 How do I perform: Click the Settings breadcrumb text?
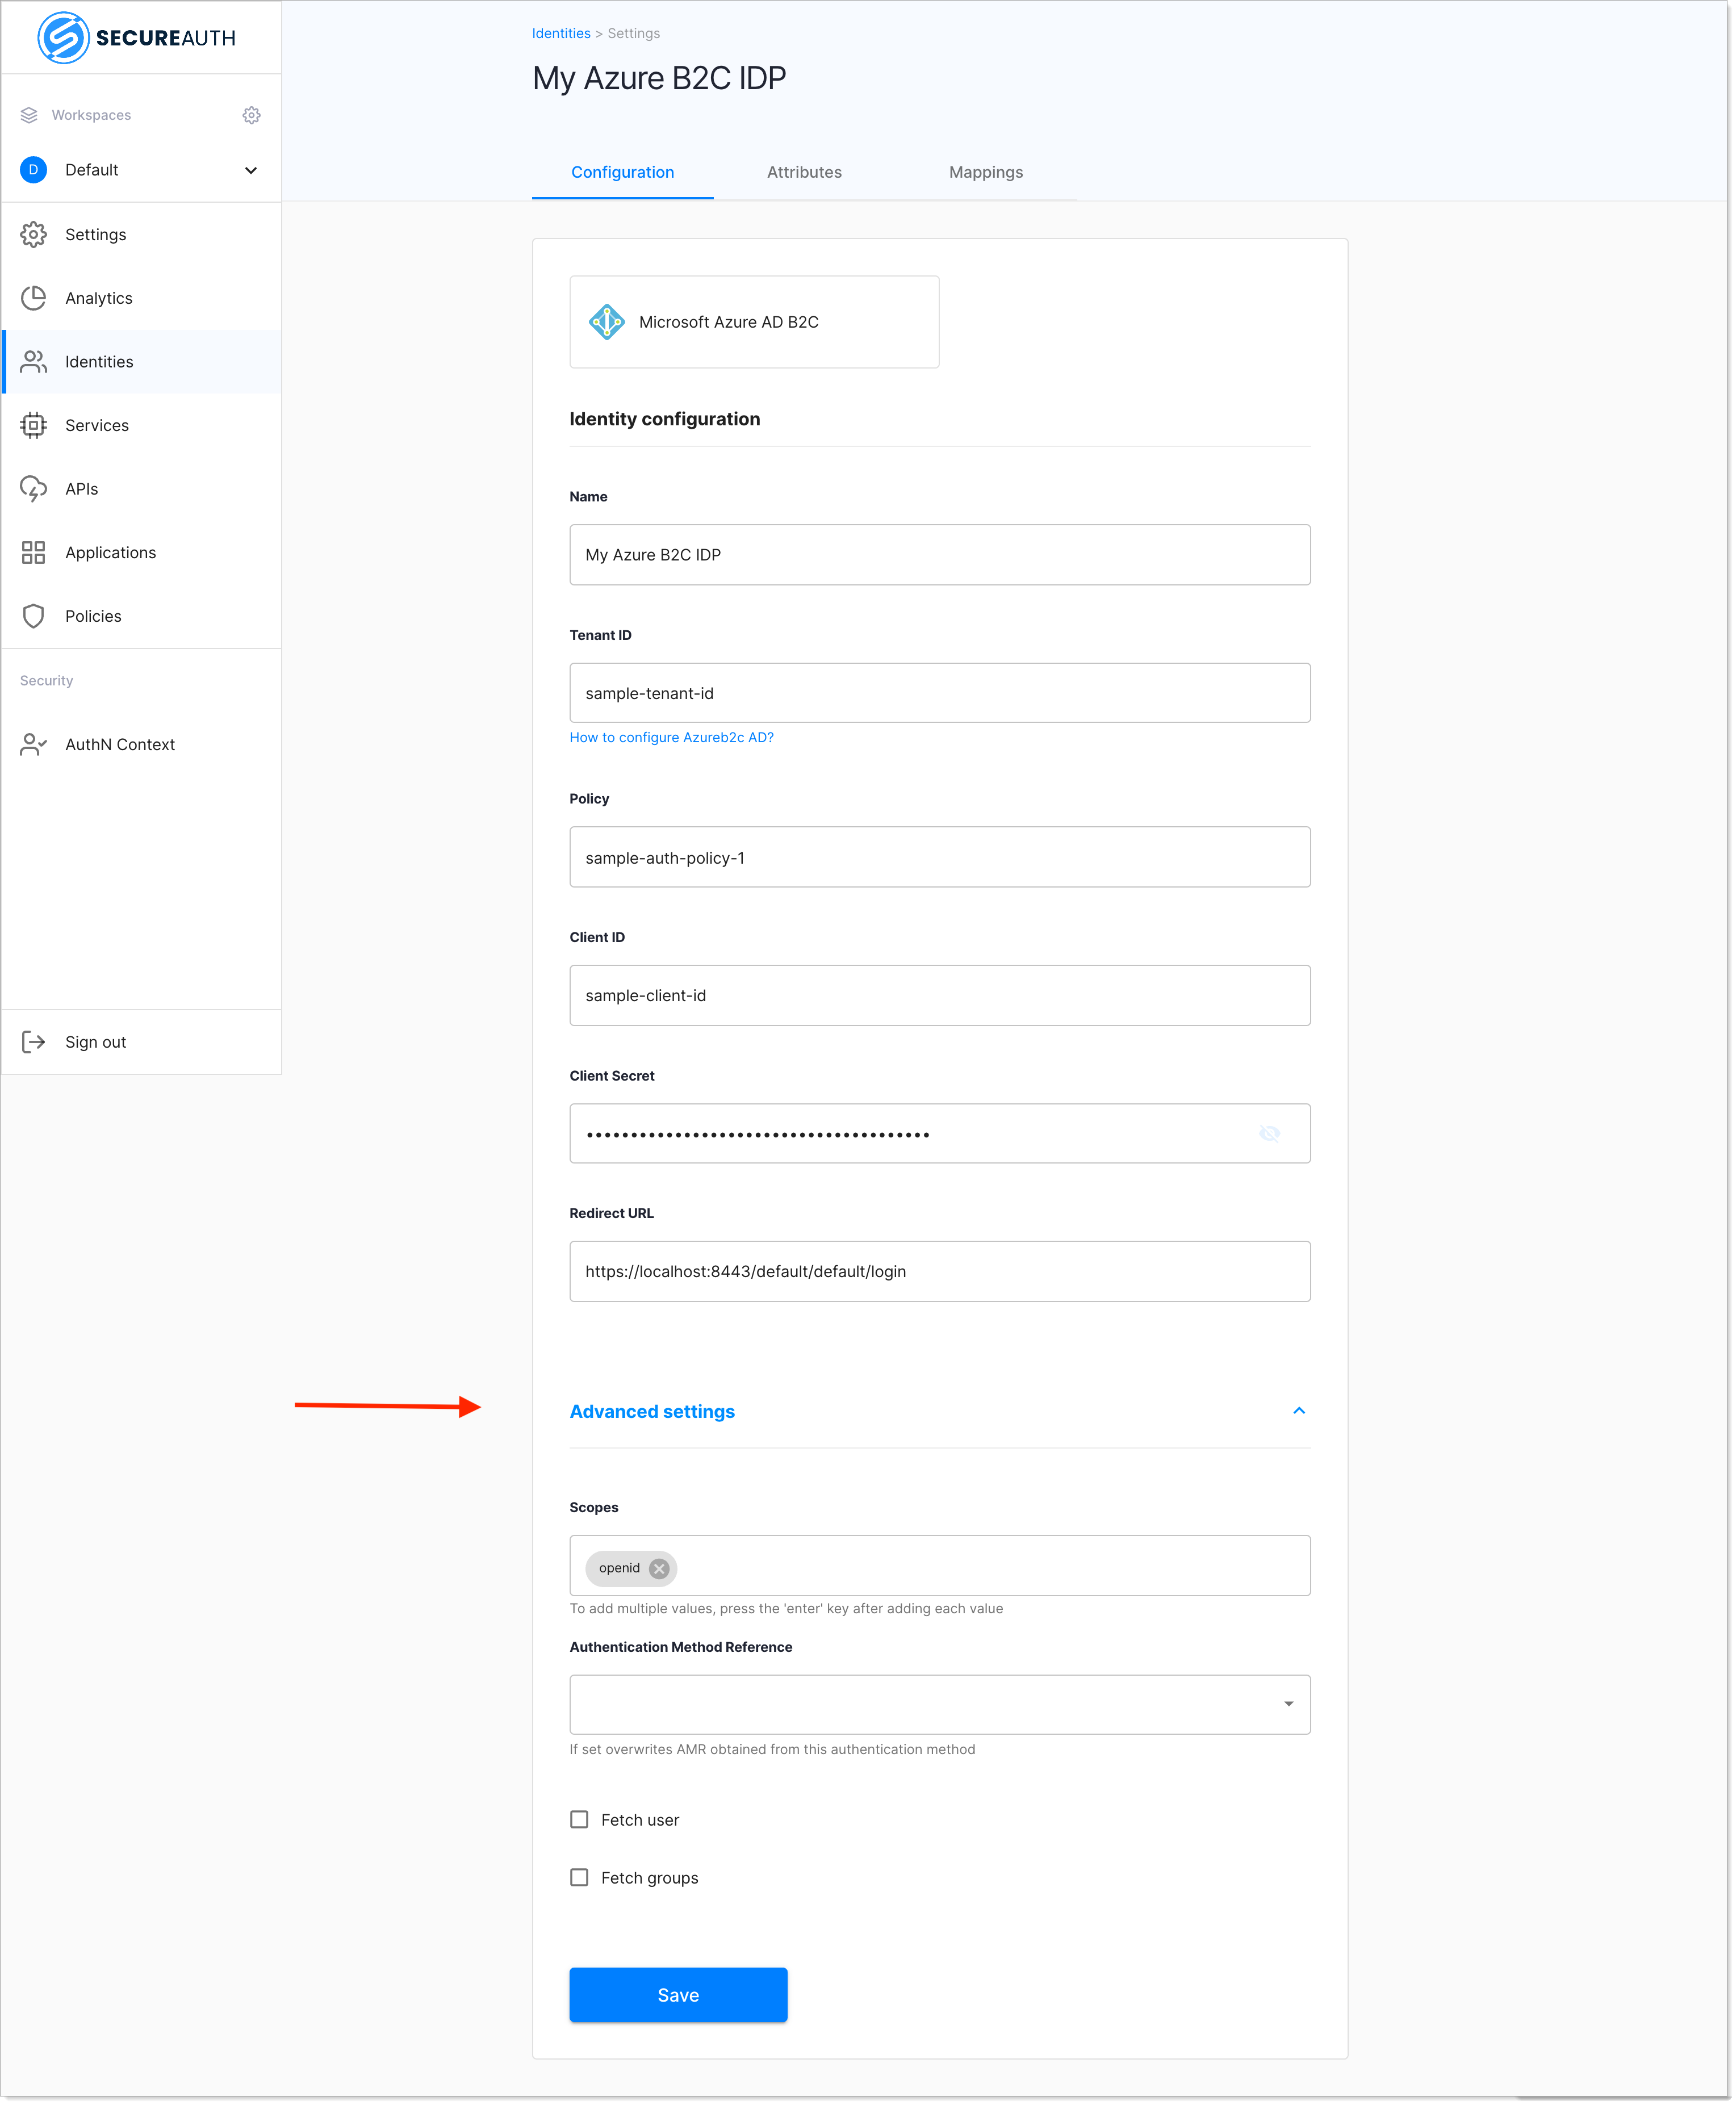tap(634, 33)
